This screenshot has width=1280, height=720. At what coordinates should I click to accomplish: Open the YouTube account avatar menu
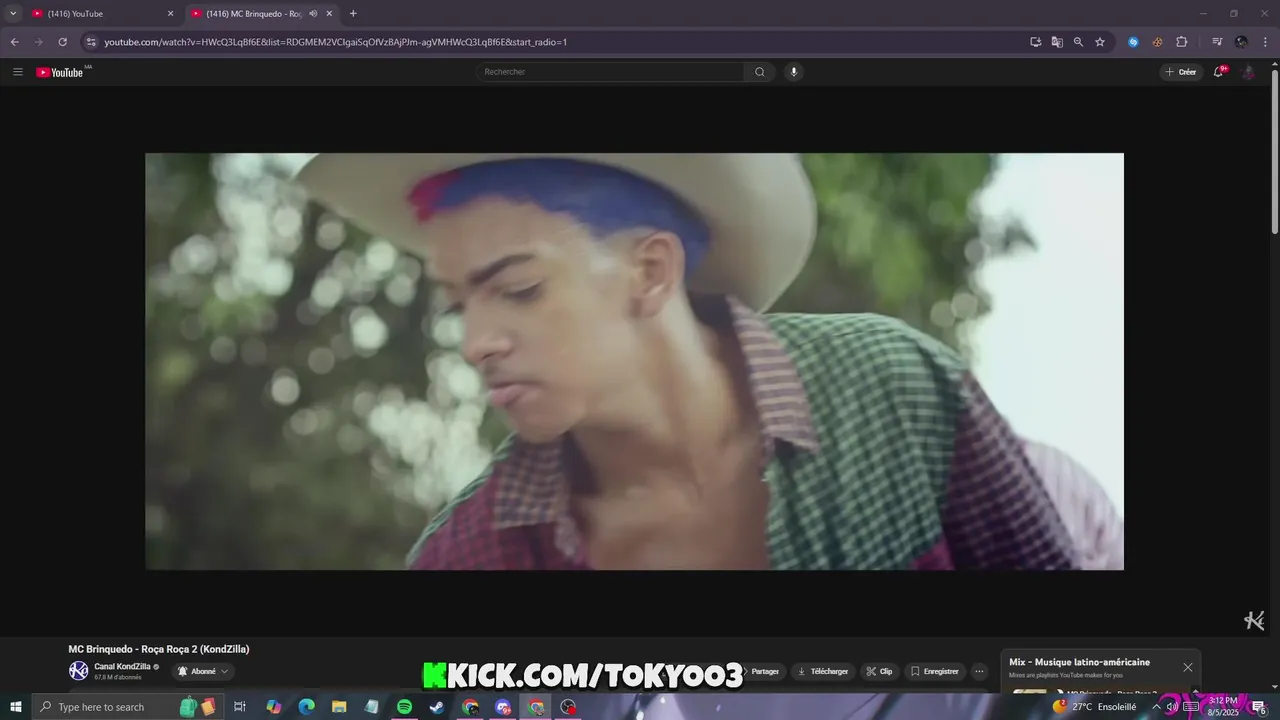click(1248, 72)
